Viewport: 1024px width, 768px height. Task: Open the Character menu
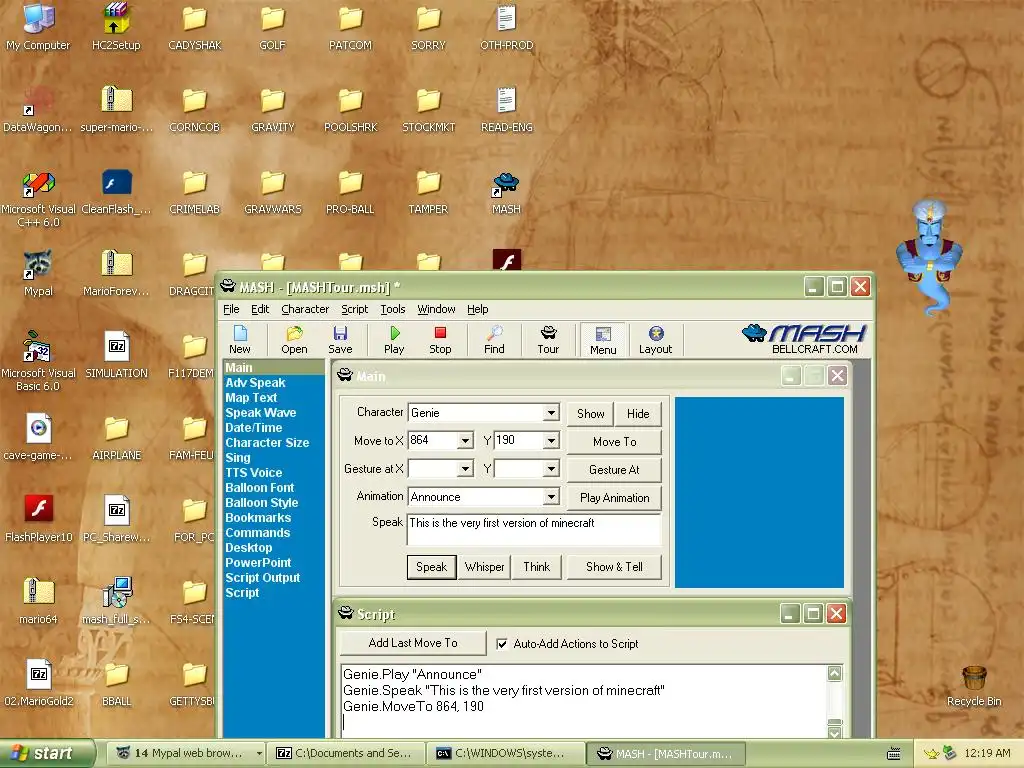coord(305,310)
